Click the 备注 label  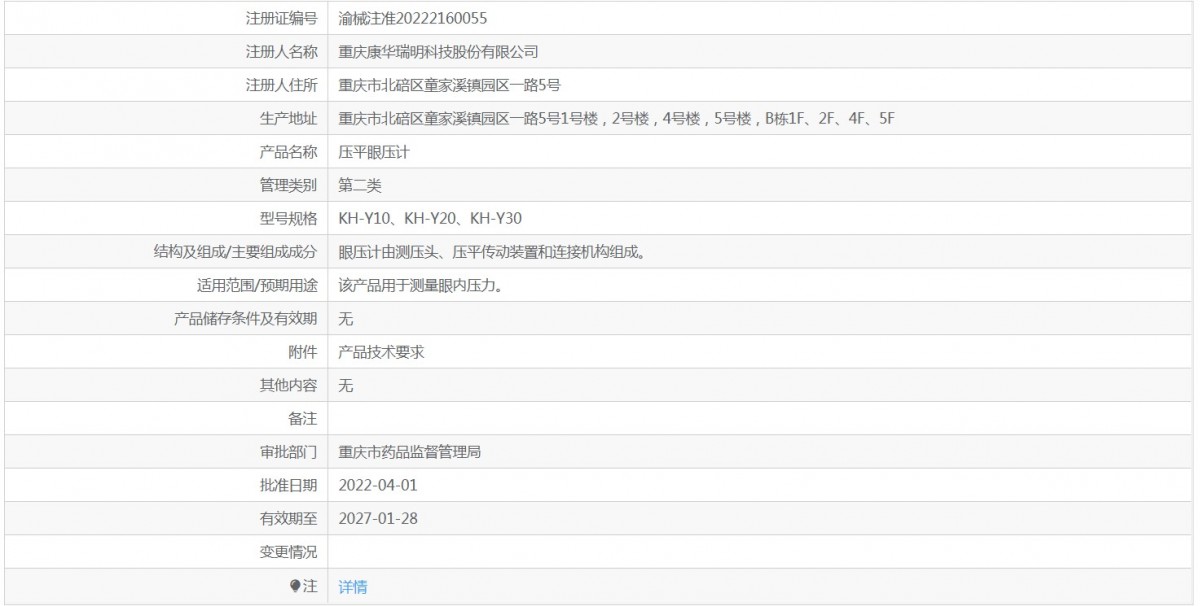pos(303,419)
